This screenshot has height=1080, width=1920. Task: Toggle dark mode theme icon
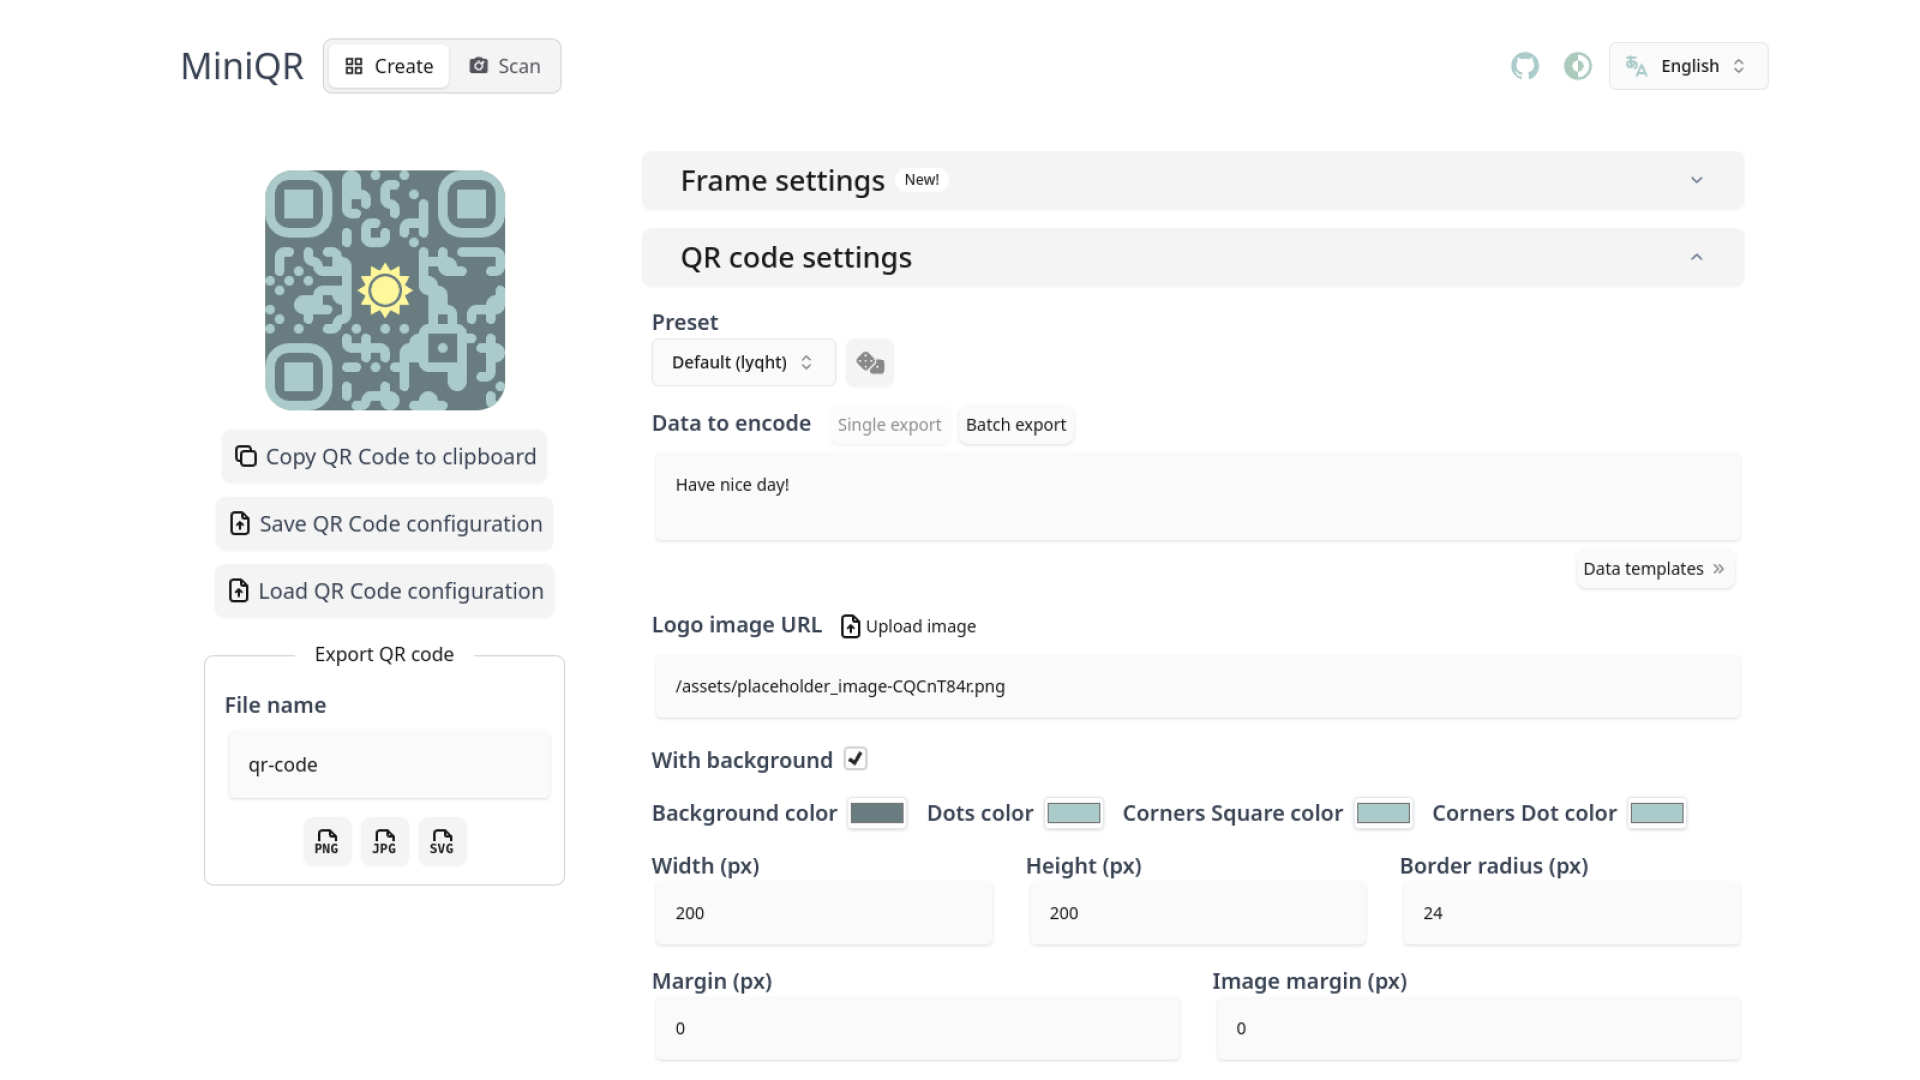[x=1577, y=66]
